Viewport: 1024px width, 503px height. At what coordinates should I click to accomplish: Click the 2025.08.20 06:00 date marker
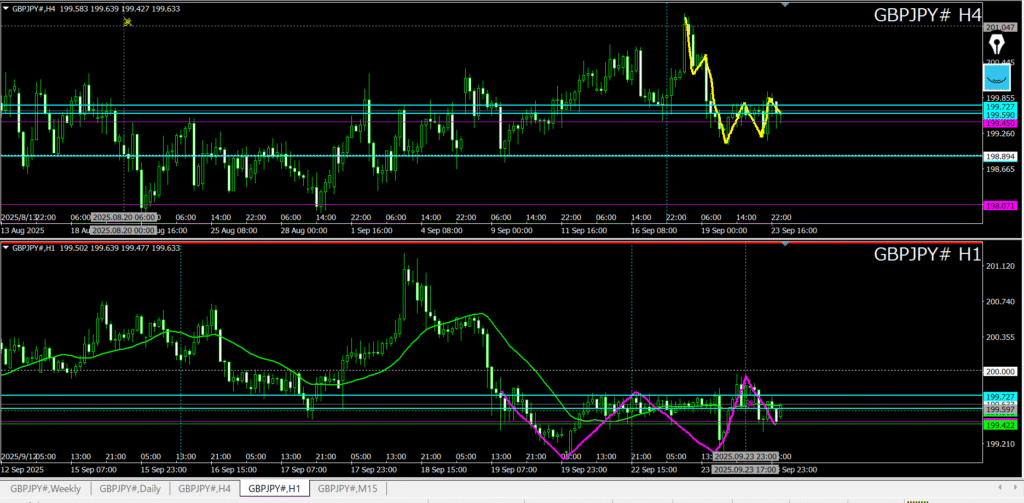click(x=123, y=217)
